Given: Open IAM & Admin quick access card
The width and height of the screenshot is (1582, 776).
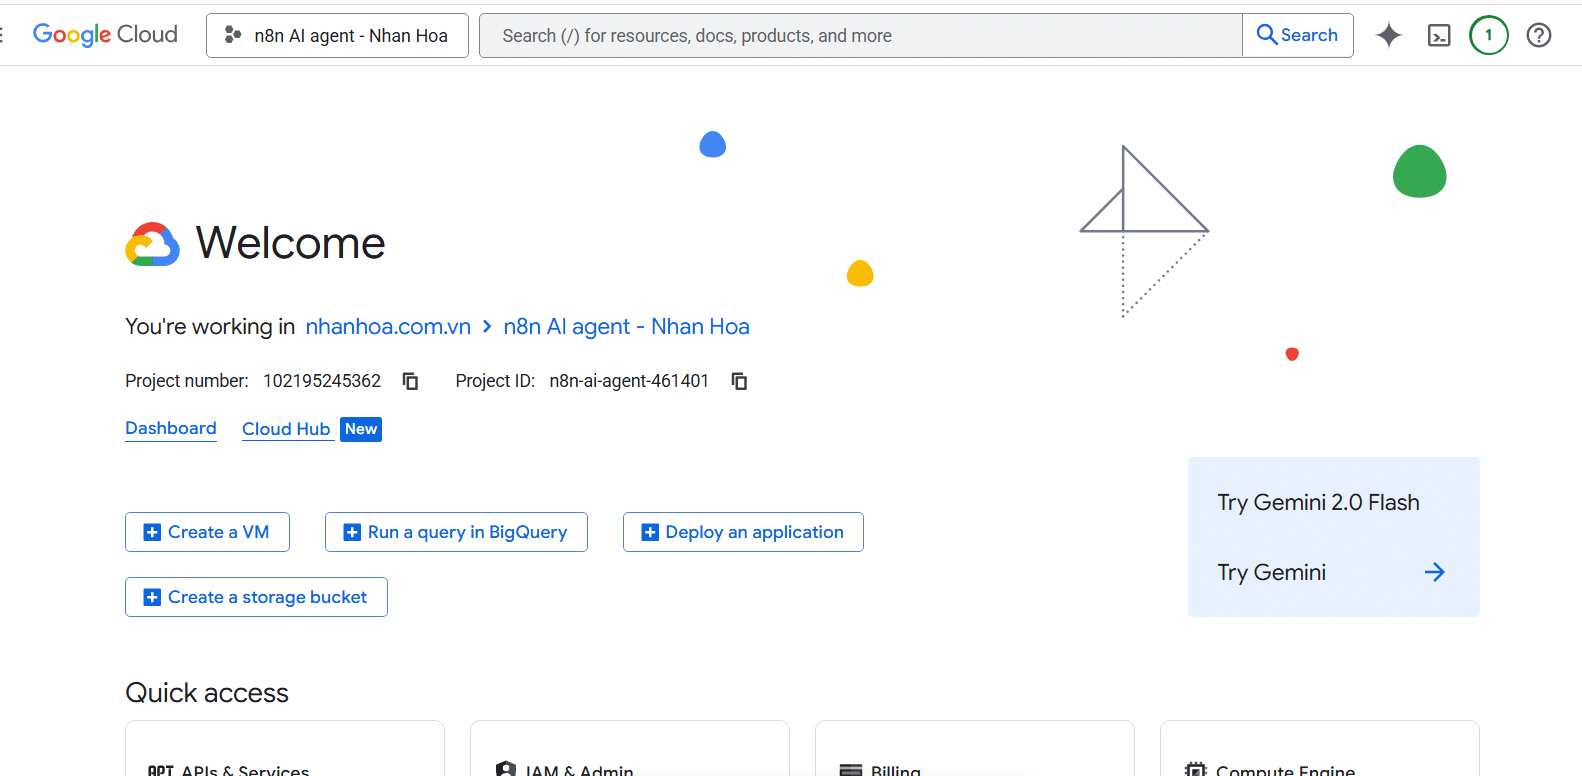Looking at the screenshot, I should (x=630, y=748).
